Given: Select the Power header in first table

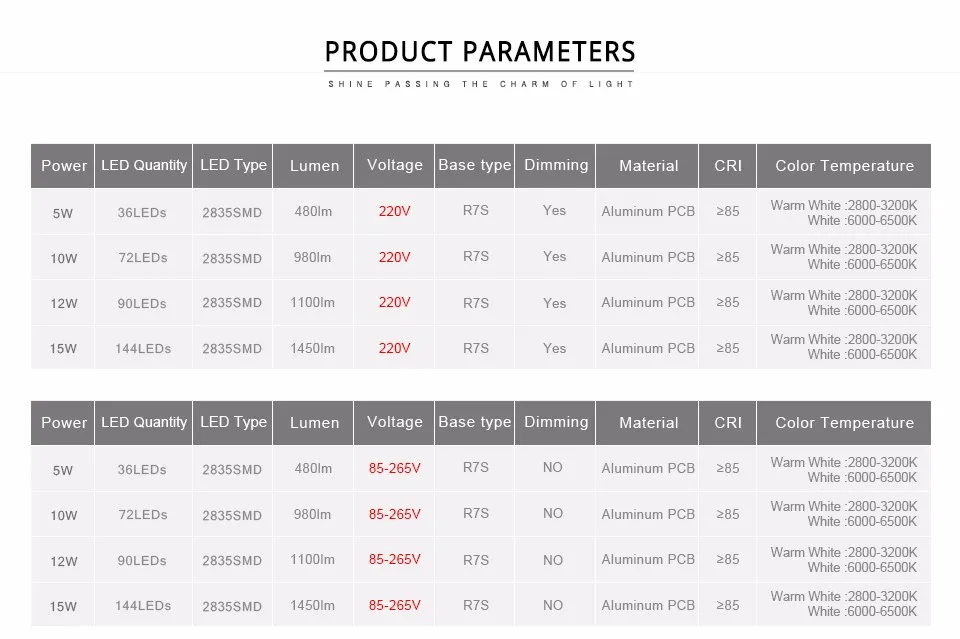Looking at the screenshot, I should (x=64, y=166).
